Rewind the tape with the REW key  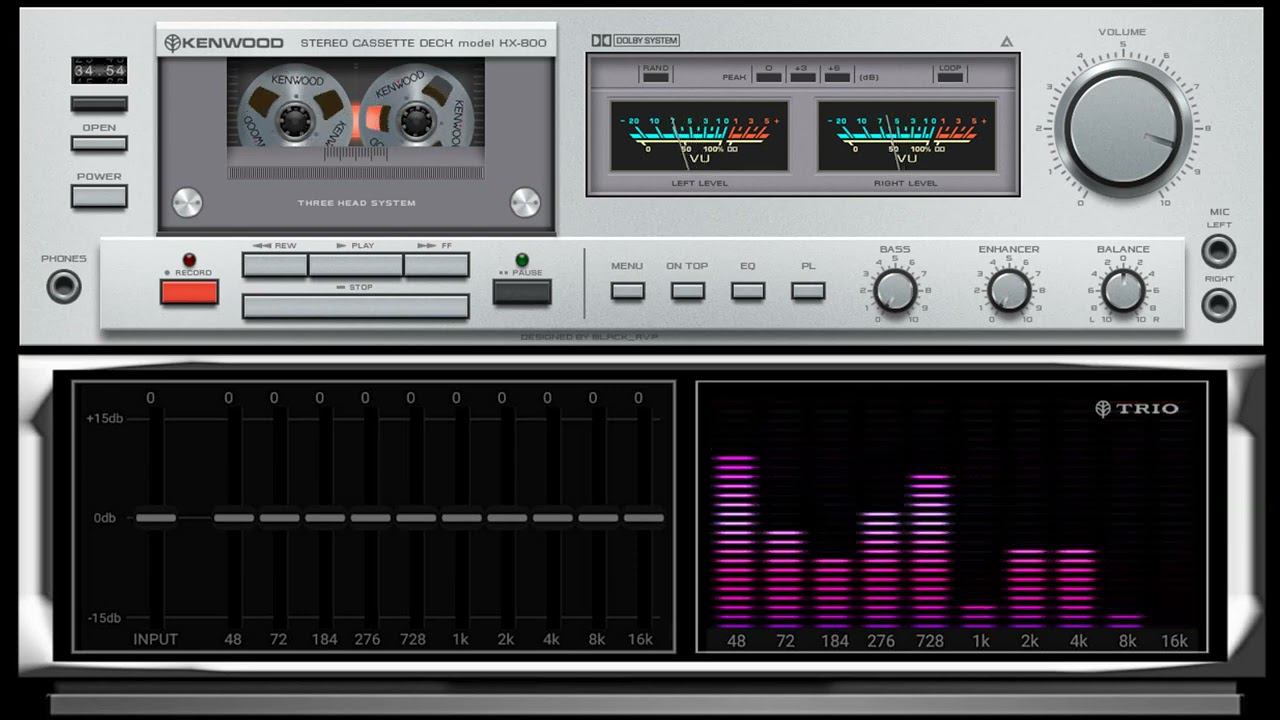275,265
